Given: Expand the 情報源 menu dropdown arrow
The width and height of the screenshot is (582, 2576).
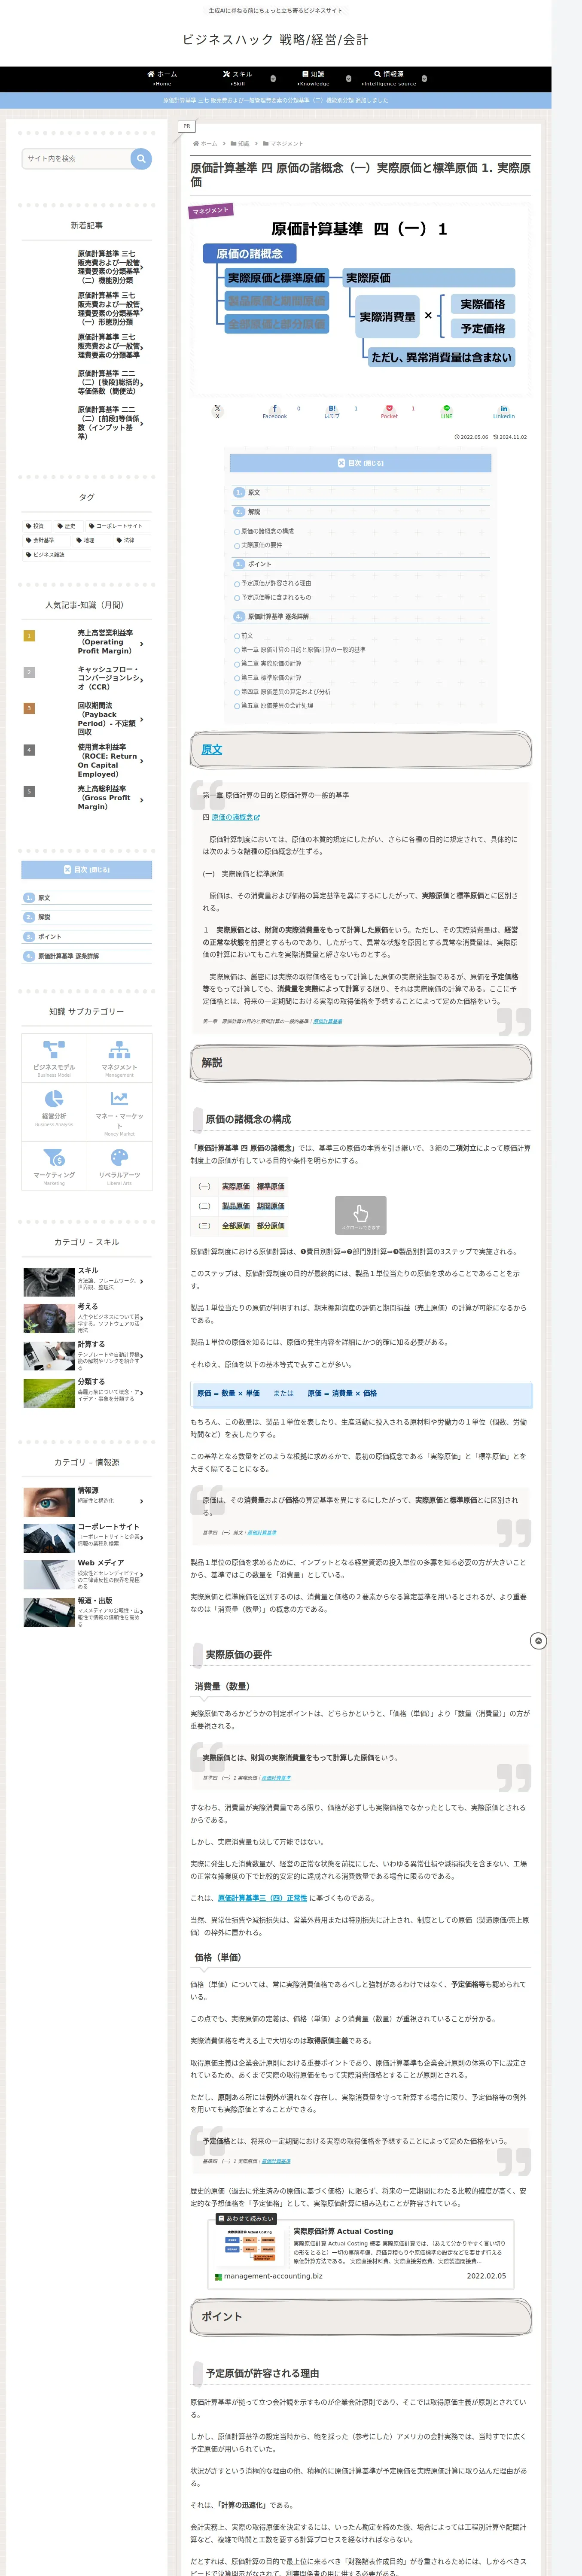Looking at the screenshot, I should click(424, 78).
